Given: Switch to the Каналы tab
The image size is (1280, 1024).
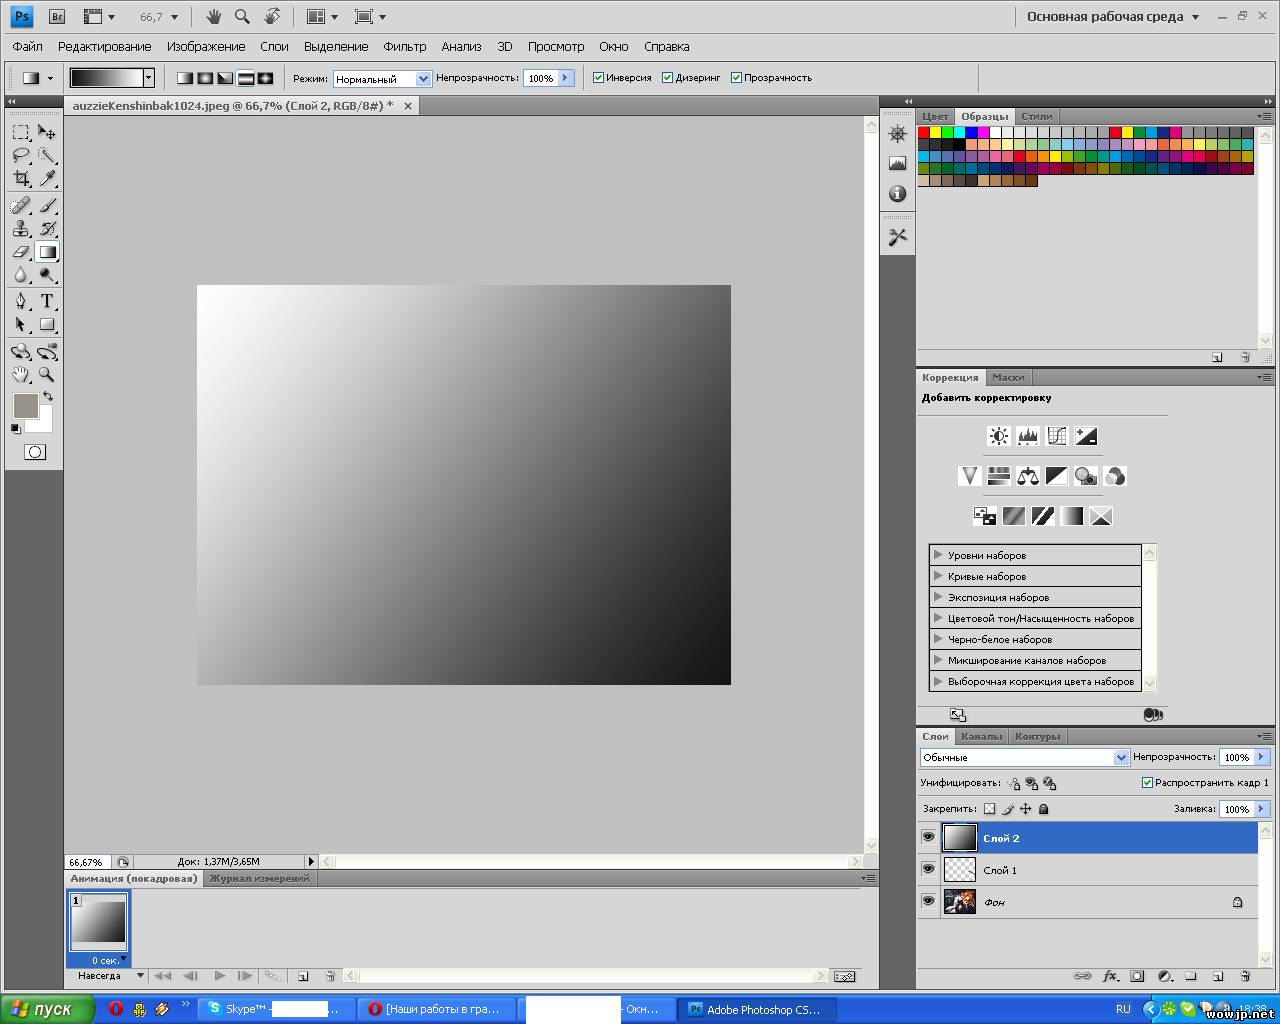Looking at the screenshot, I should [981, 737].
